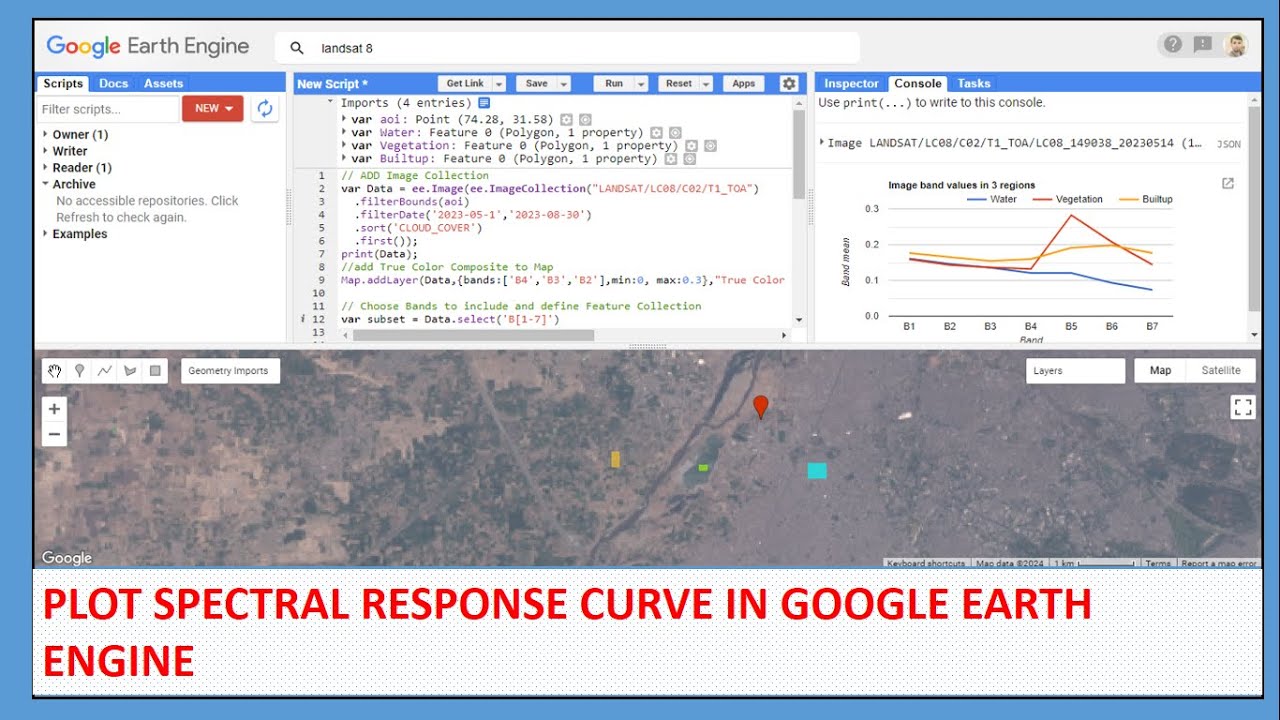Toggle fullscreen map view
This screenshot has height=720, width=1280.
tap(1243, 407)
